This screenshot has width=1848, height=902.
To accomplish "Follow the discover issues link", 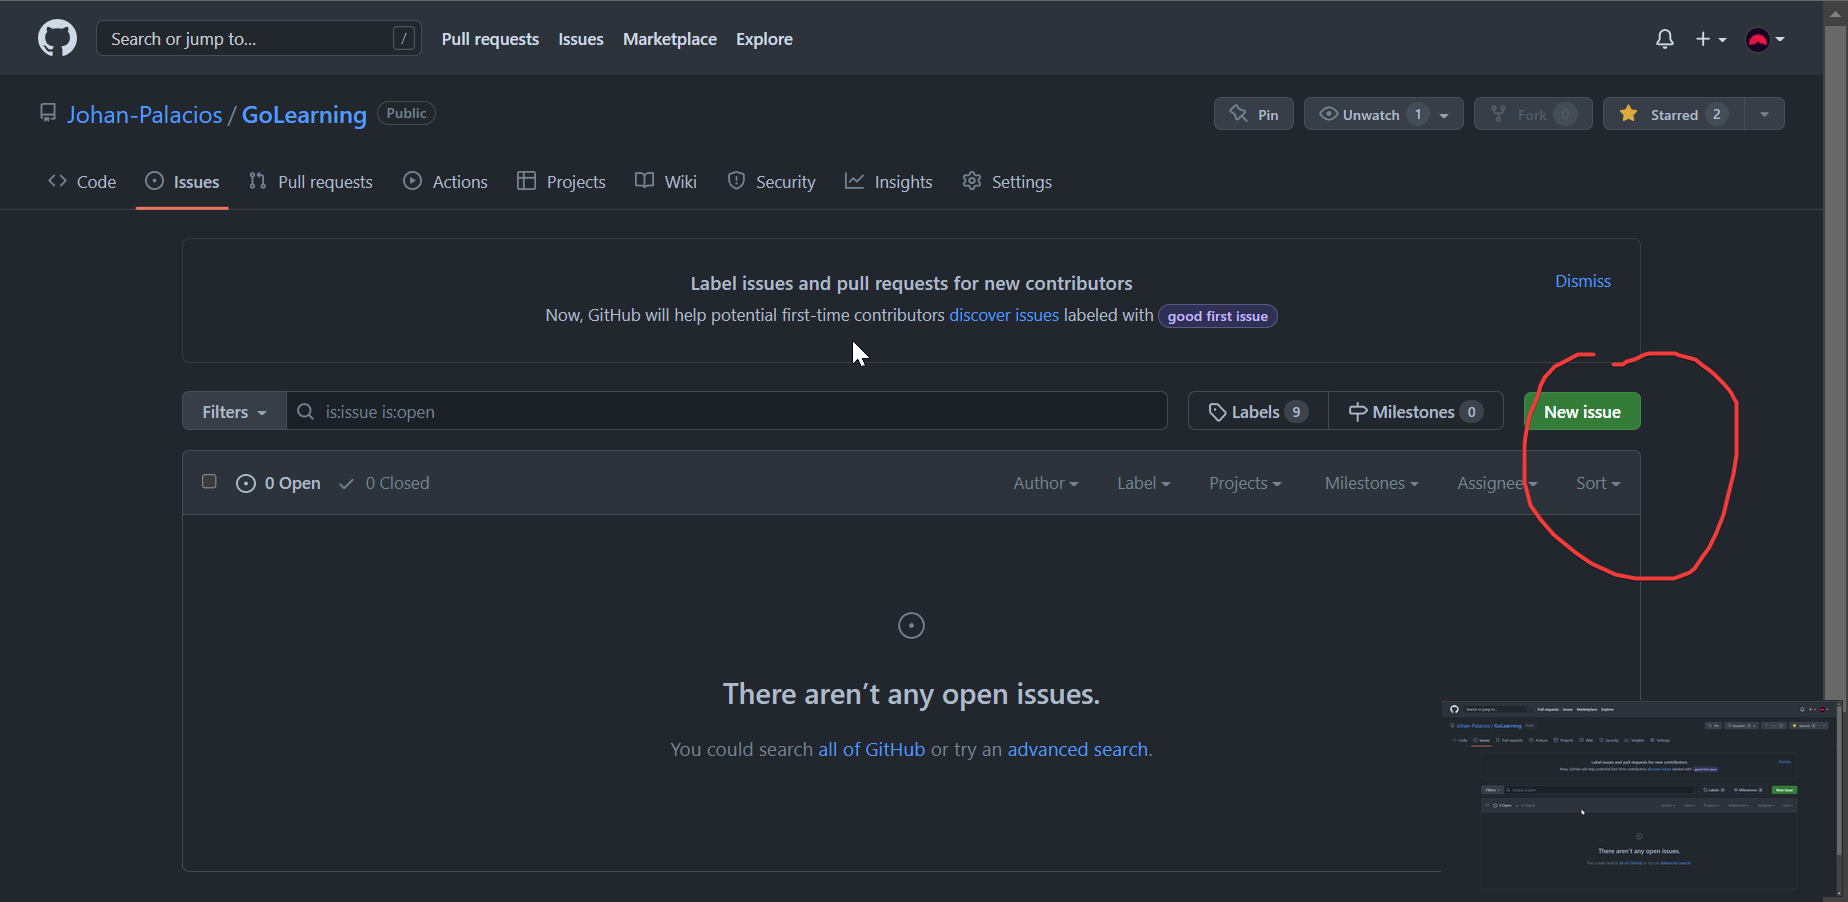I will (1004, 315).
